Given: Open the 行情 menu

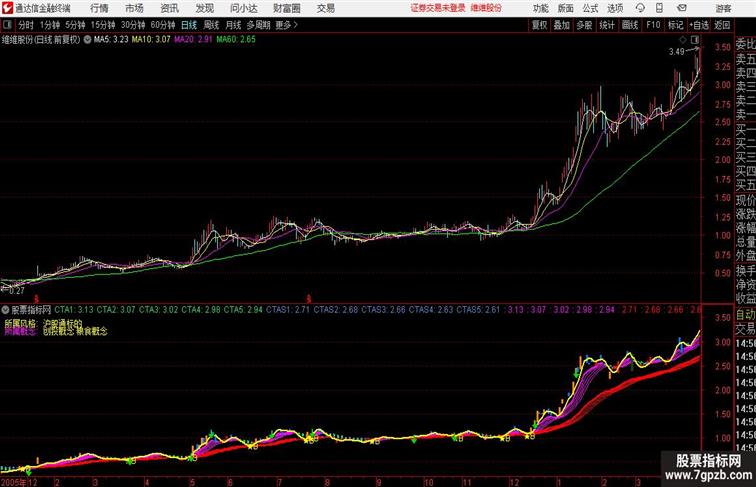Looking at the screenshot, I should pyautogui.click(x=99, y=8).
